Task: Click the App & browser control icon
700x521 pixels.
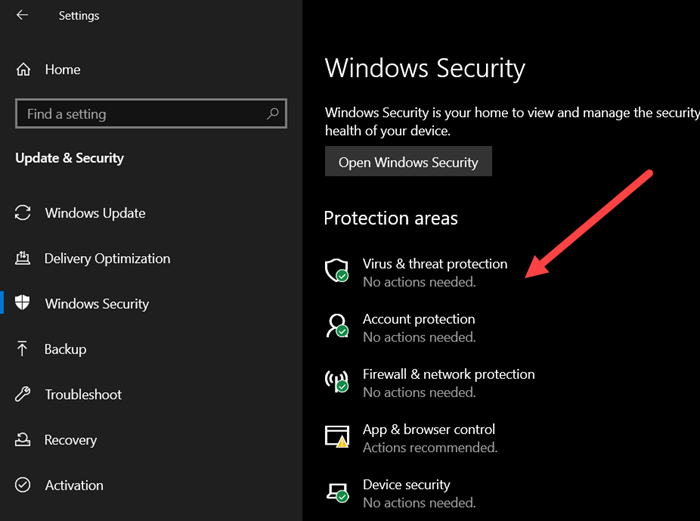Action: click(x=337, y=436)
